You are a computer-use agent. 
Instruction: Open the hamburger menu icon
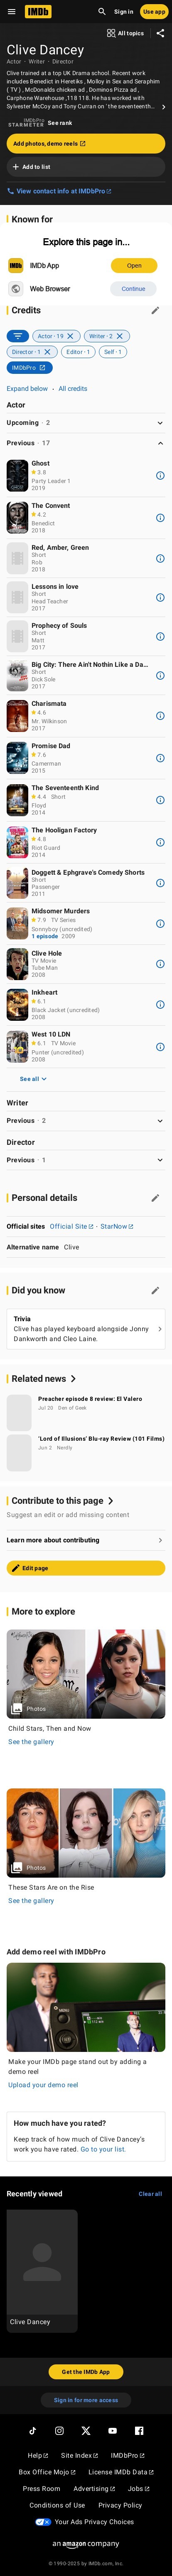click(x=11, y=12)
